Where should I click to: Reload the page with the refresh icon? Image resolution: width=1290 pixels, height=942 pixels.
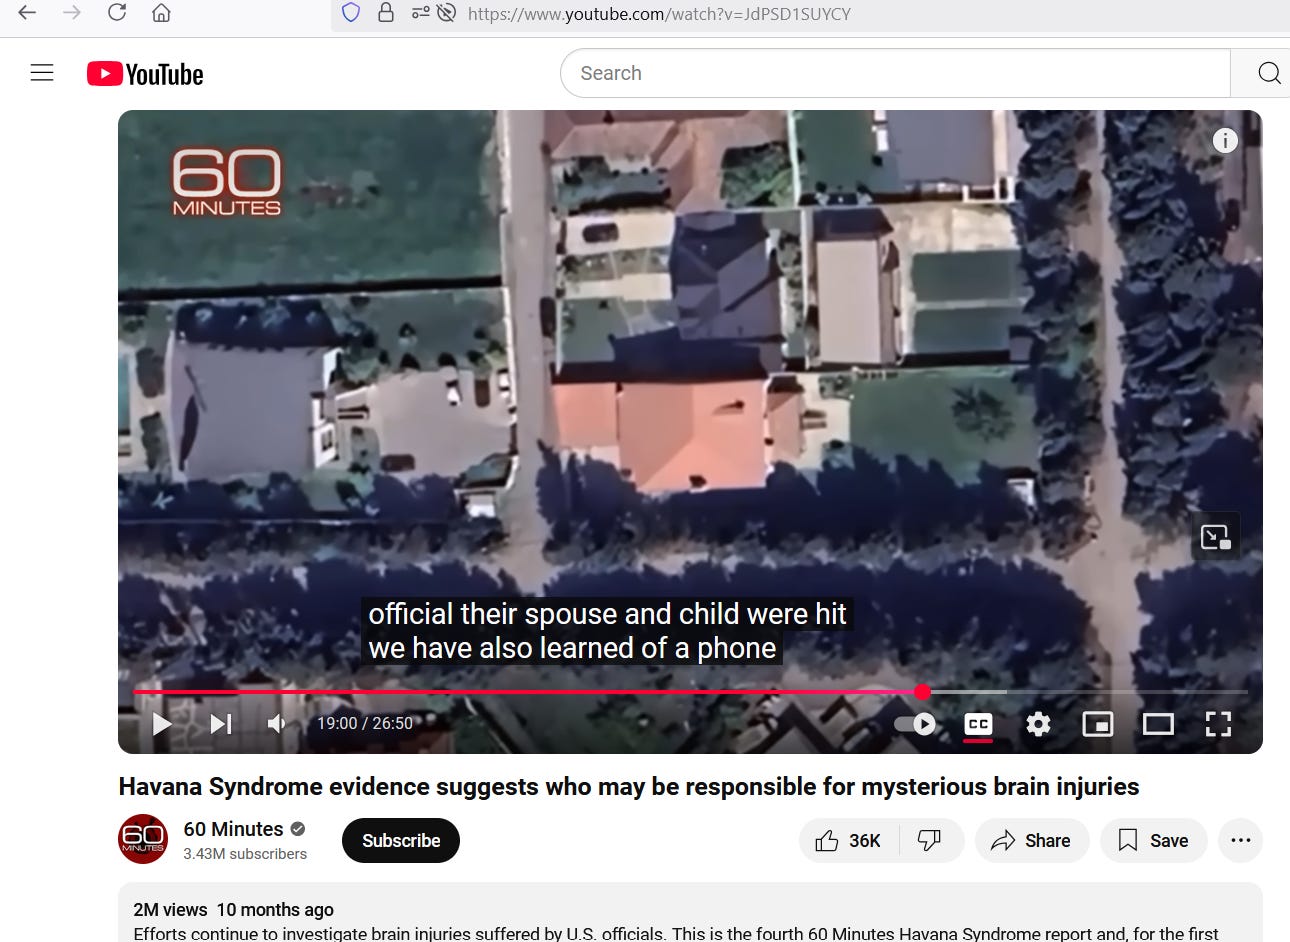117,13
